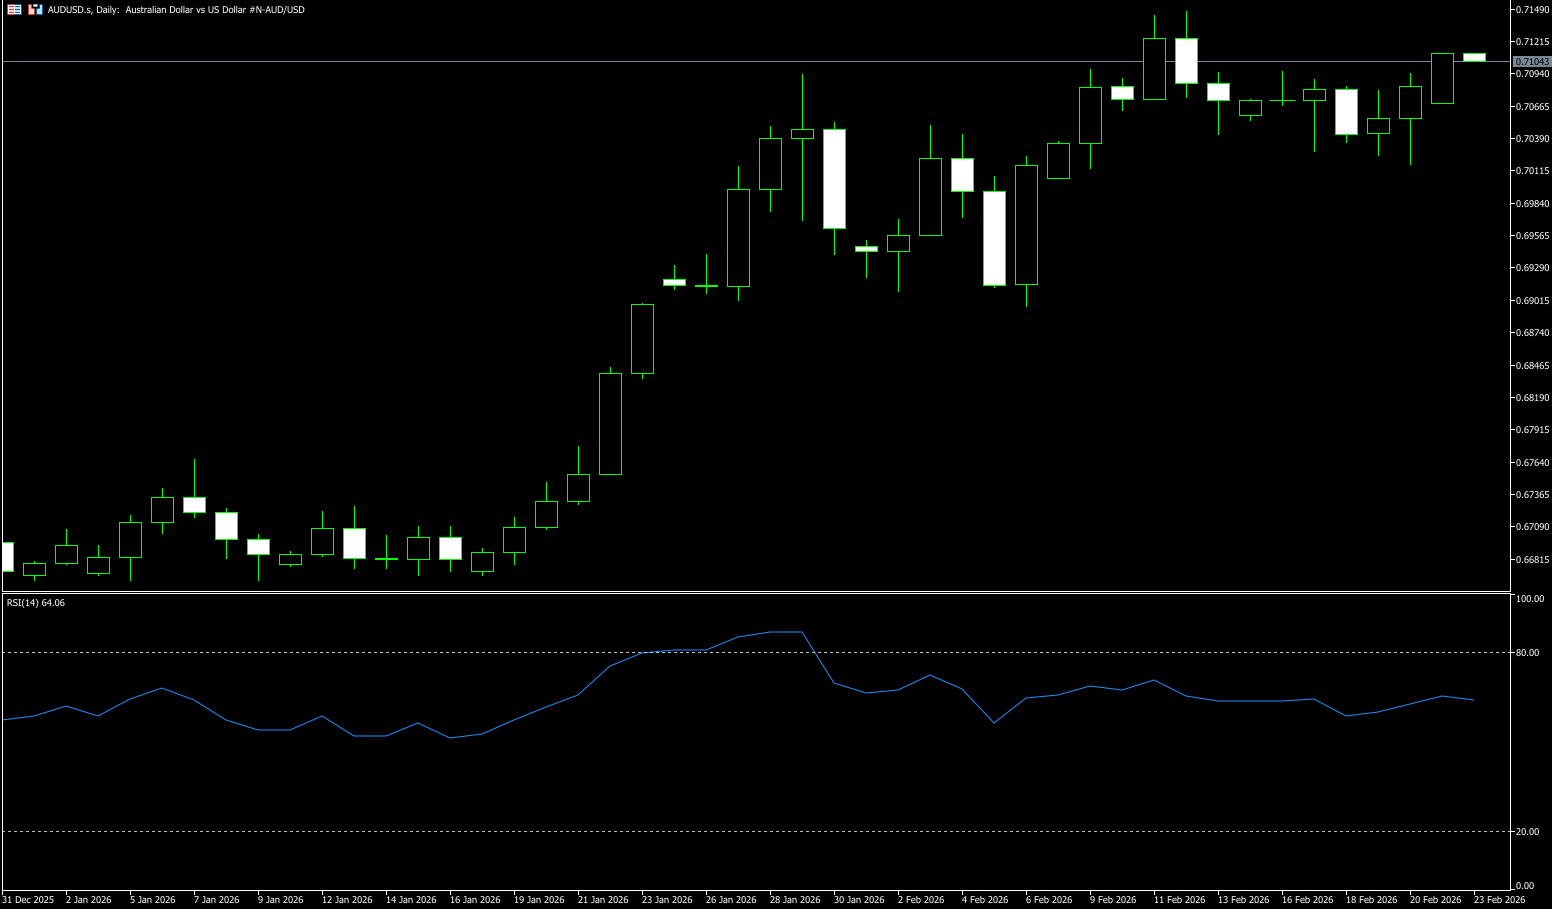Select the white bearish candle on 5 Feb

coord(994,238)
